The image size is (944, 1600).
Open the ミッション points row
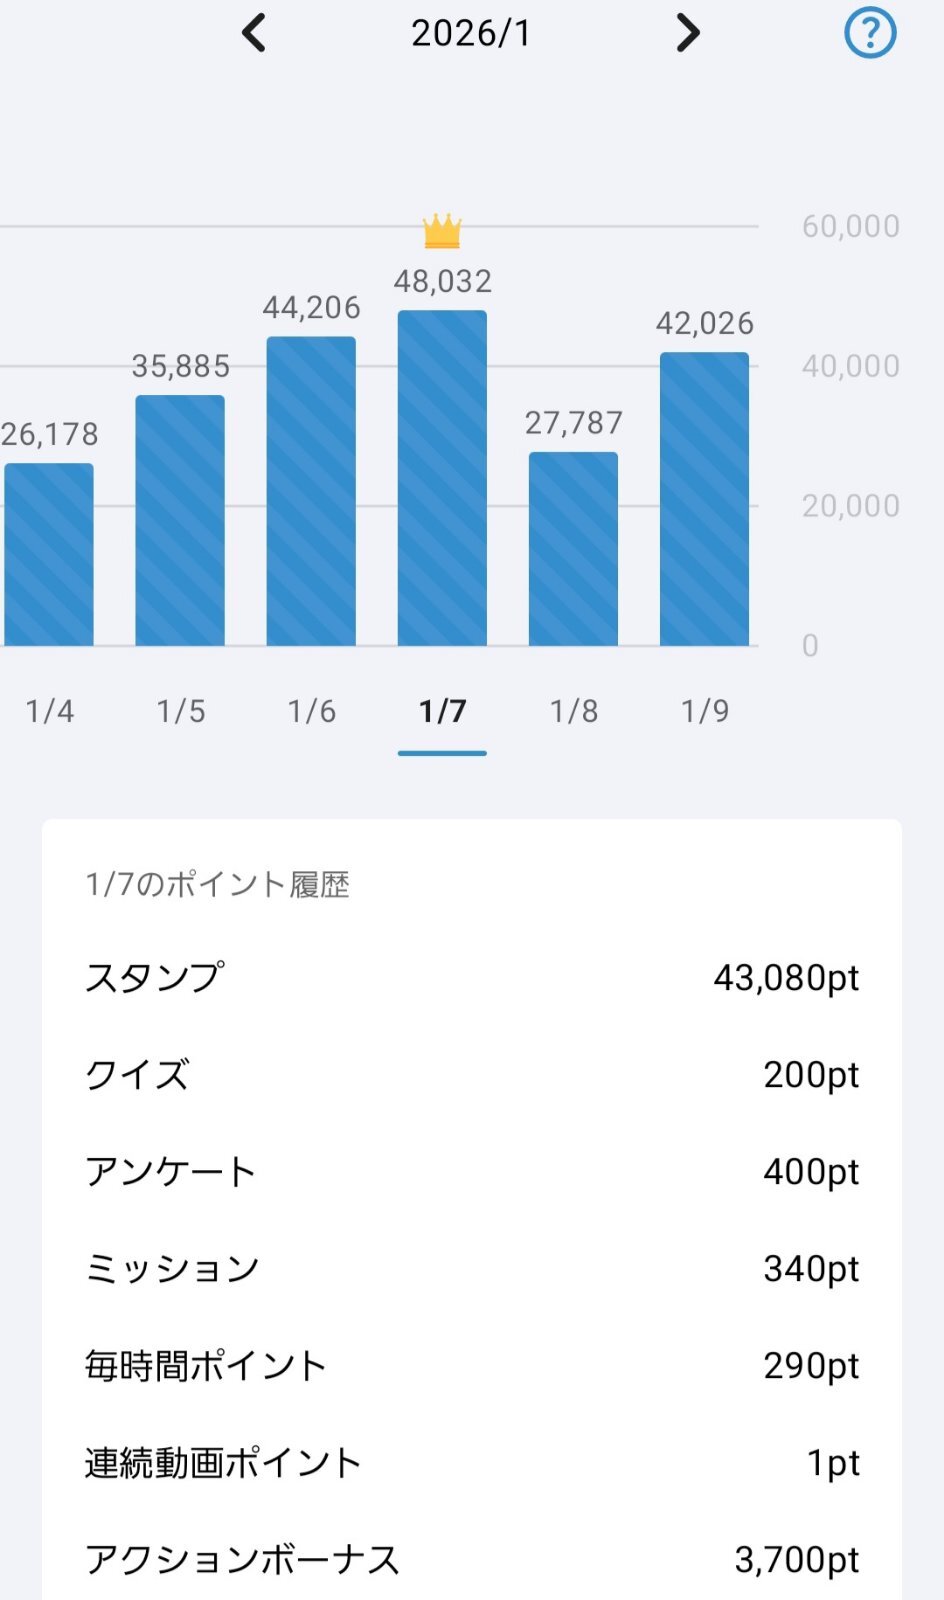point(471,1268)
